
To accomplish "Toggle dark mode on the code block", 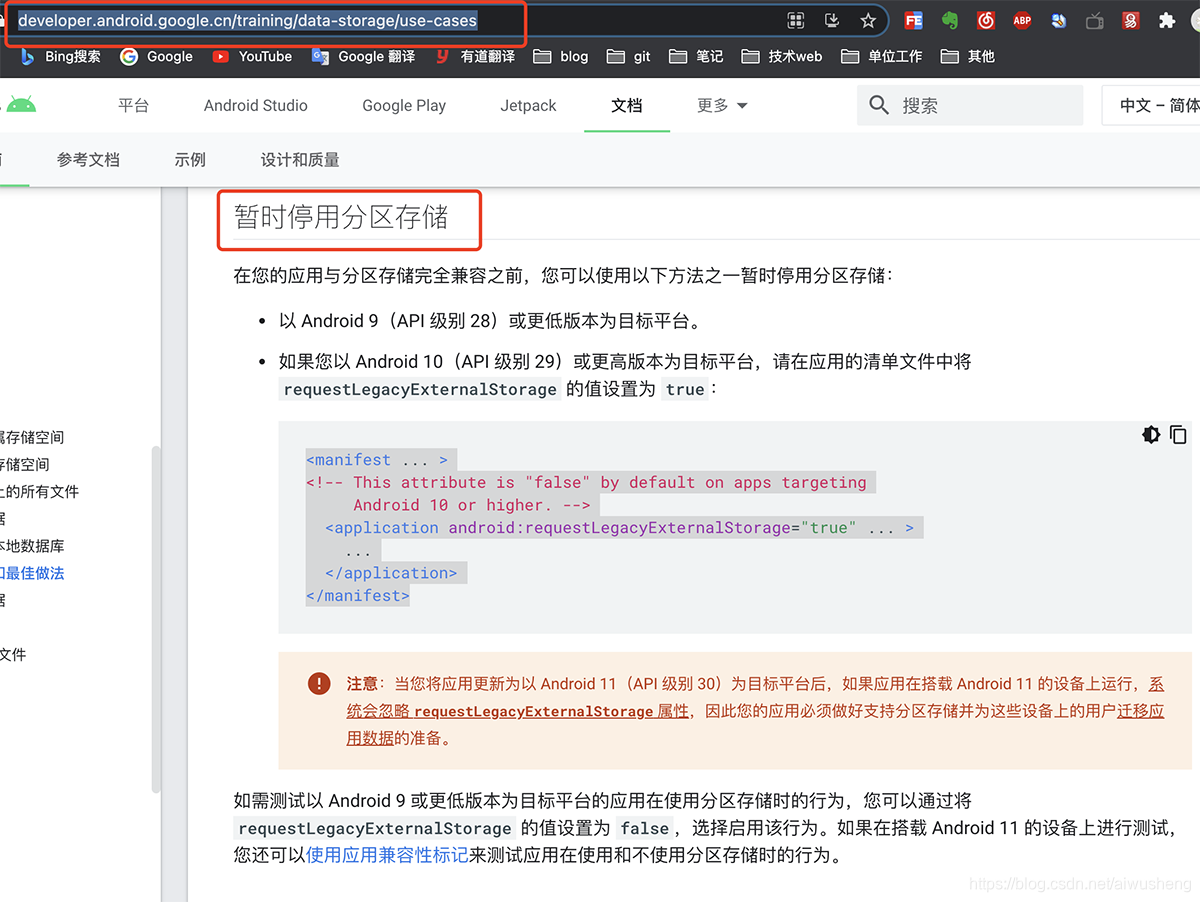I will (x=1151, y=435).
